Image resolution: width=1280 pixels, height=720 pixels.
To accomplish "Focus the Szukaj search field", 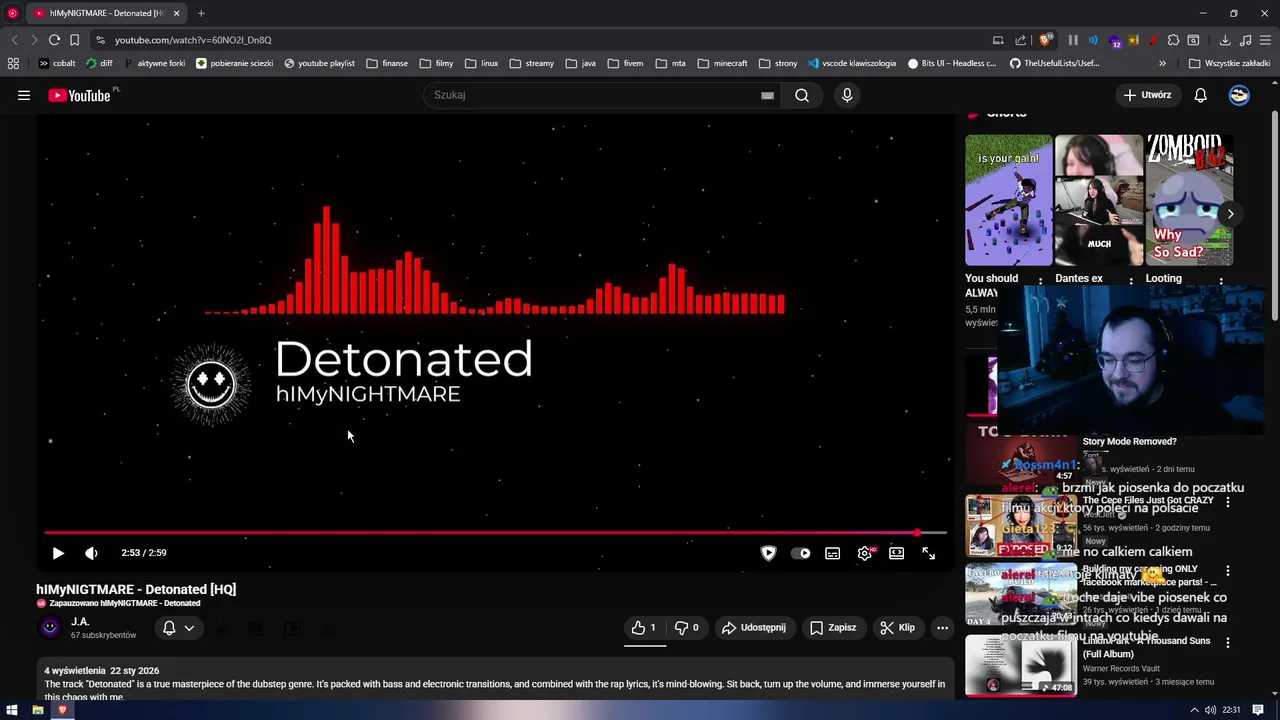I will (x=593, y=95).
